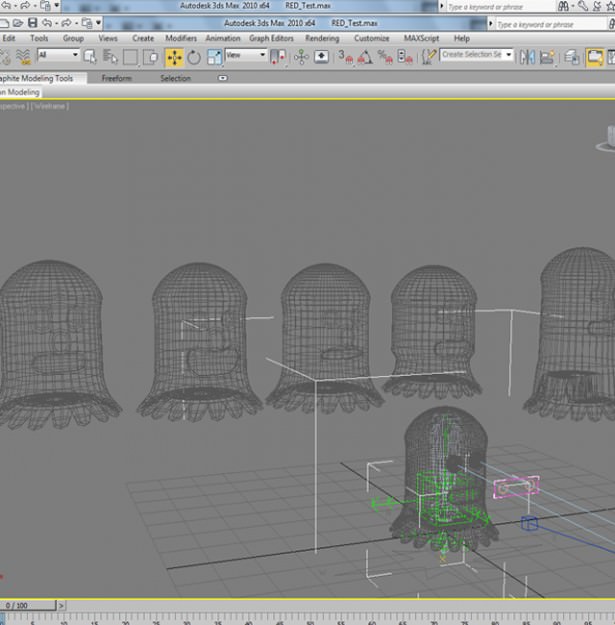615x625 pixels.
Task: Click the MAXScript menu item
Action: click(x=421, y=38)
